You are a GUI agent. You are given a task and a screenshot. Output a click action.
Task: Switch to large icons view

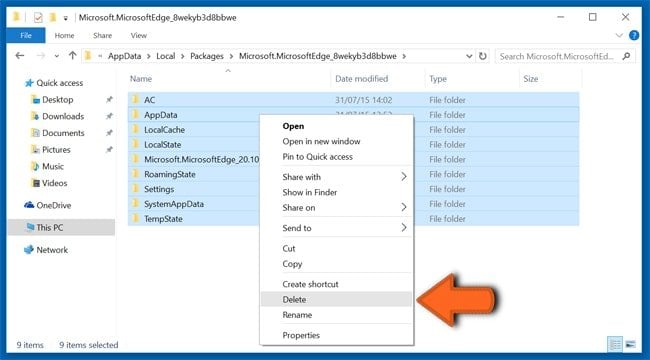(630, 345)
